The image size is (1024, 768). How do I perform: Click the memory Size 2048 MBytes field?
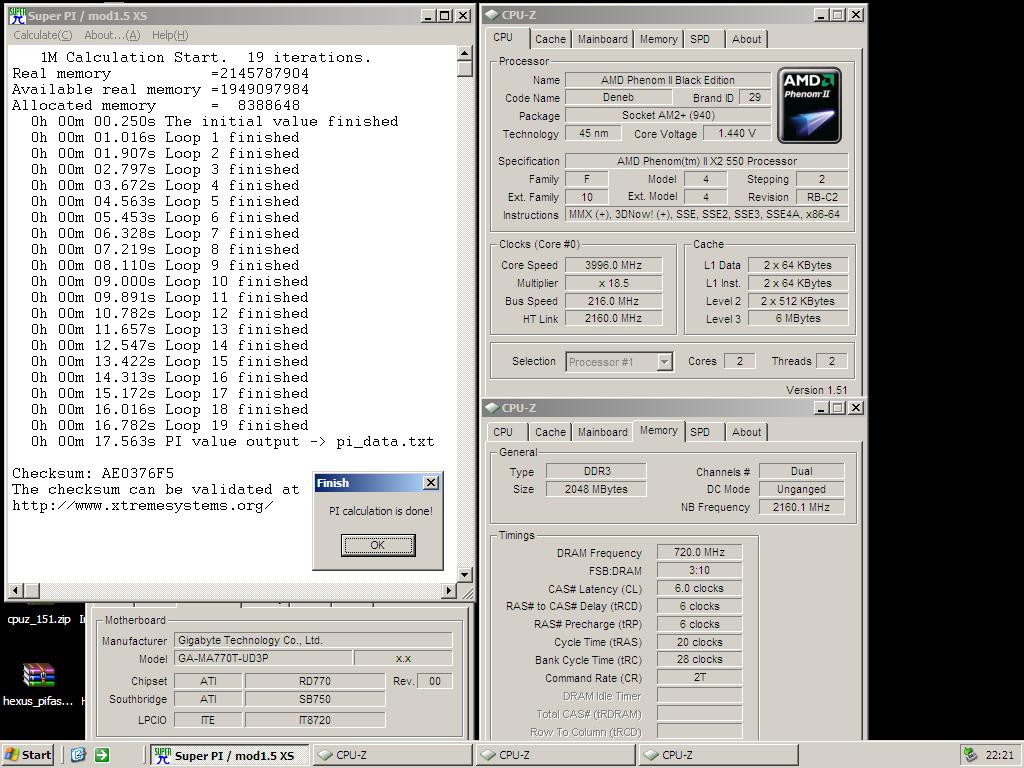tap(596, 489)
